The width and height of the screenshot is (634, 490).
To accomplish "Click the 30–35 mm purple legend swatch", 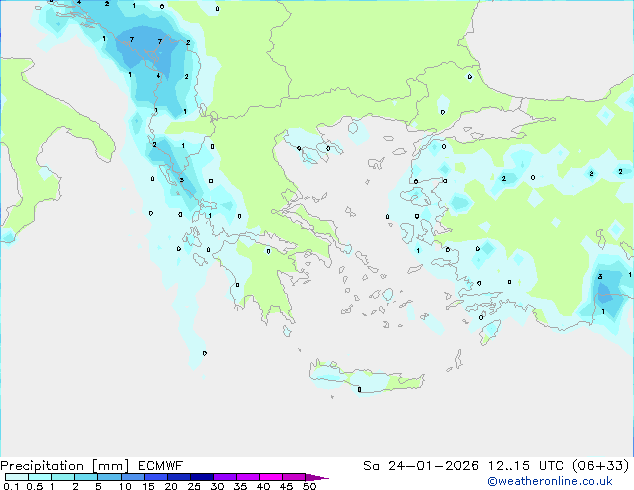I will 224,477.
